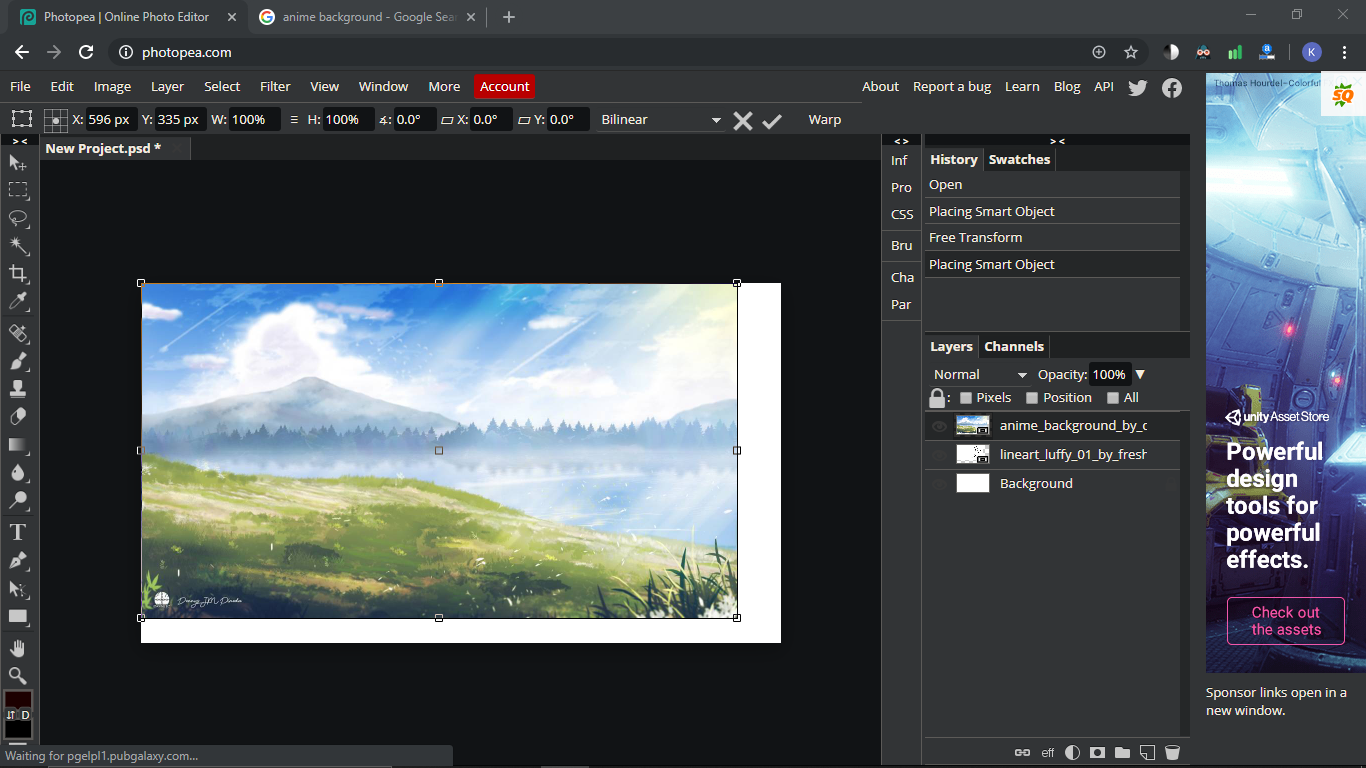Open the Normal blend mode dropdown
The width and height of the screenshot is (1366, 768).
point(980,375)
